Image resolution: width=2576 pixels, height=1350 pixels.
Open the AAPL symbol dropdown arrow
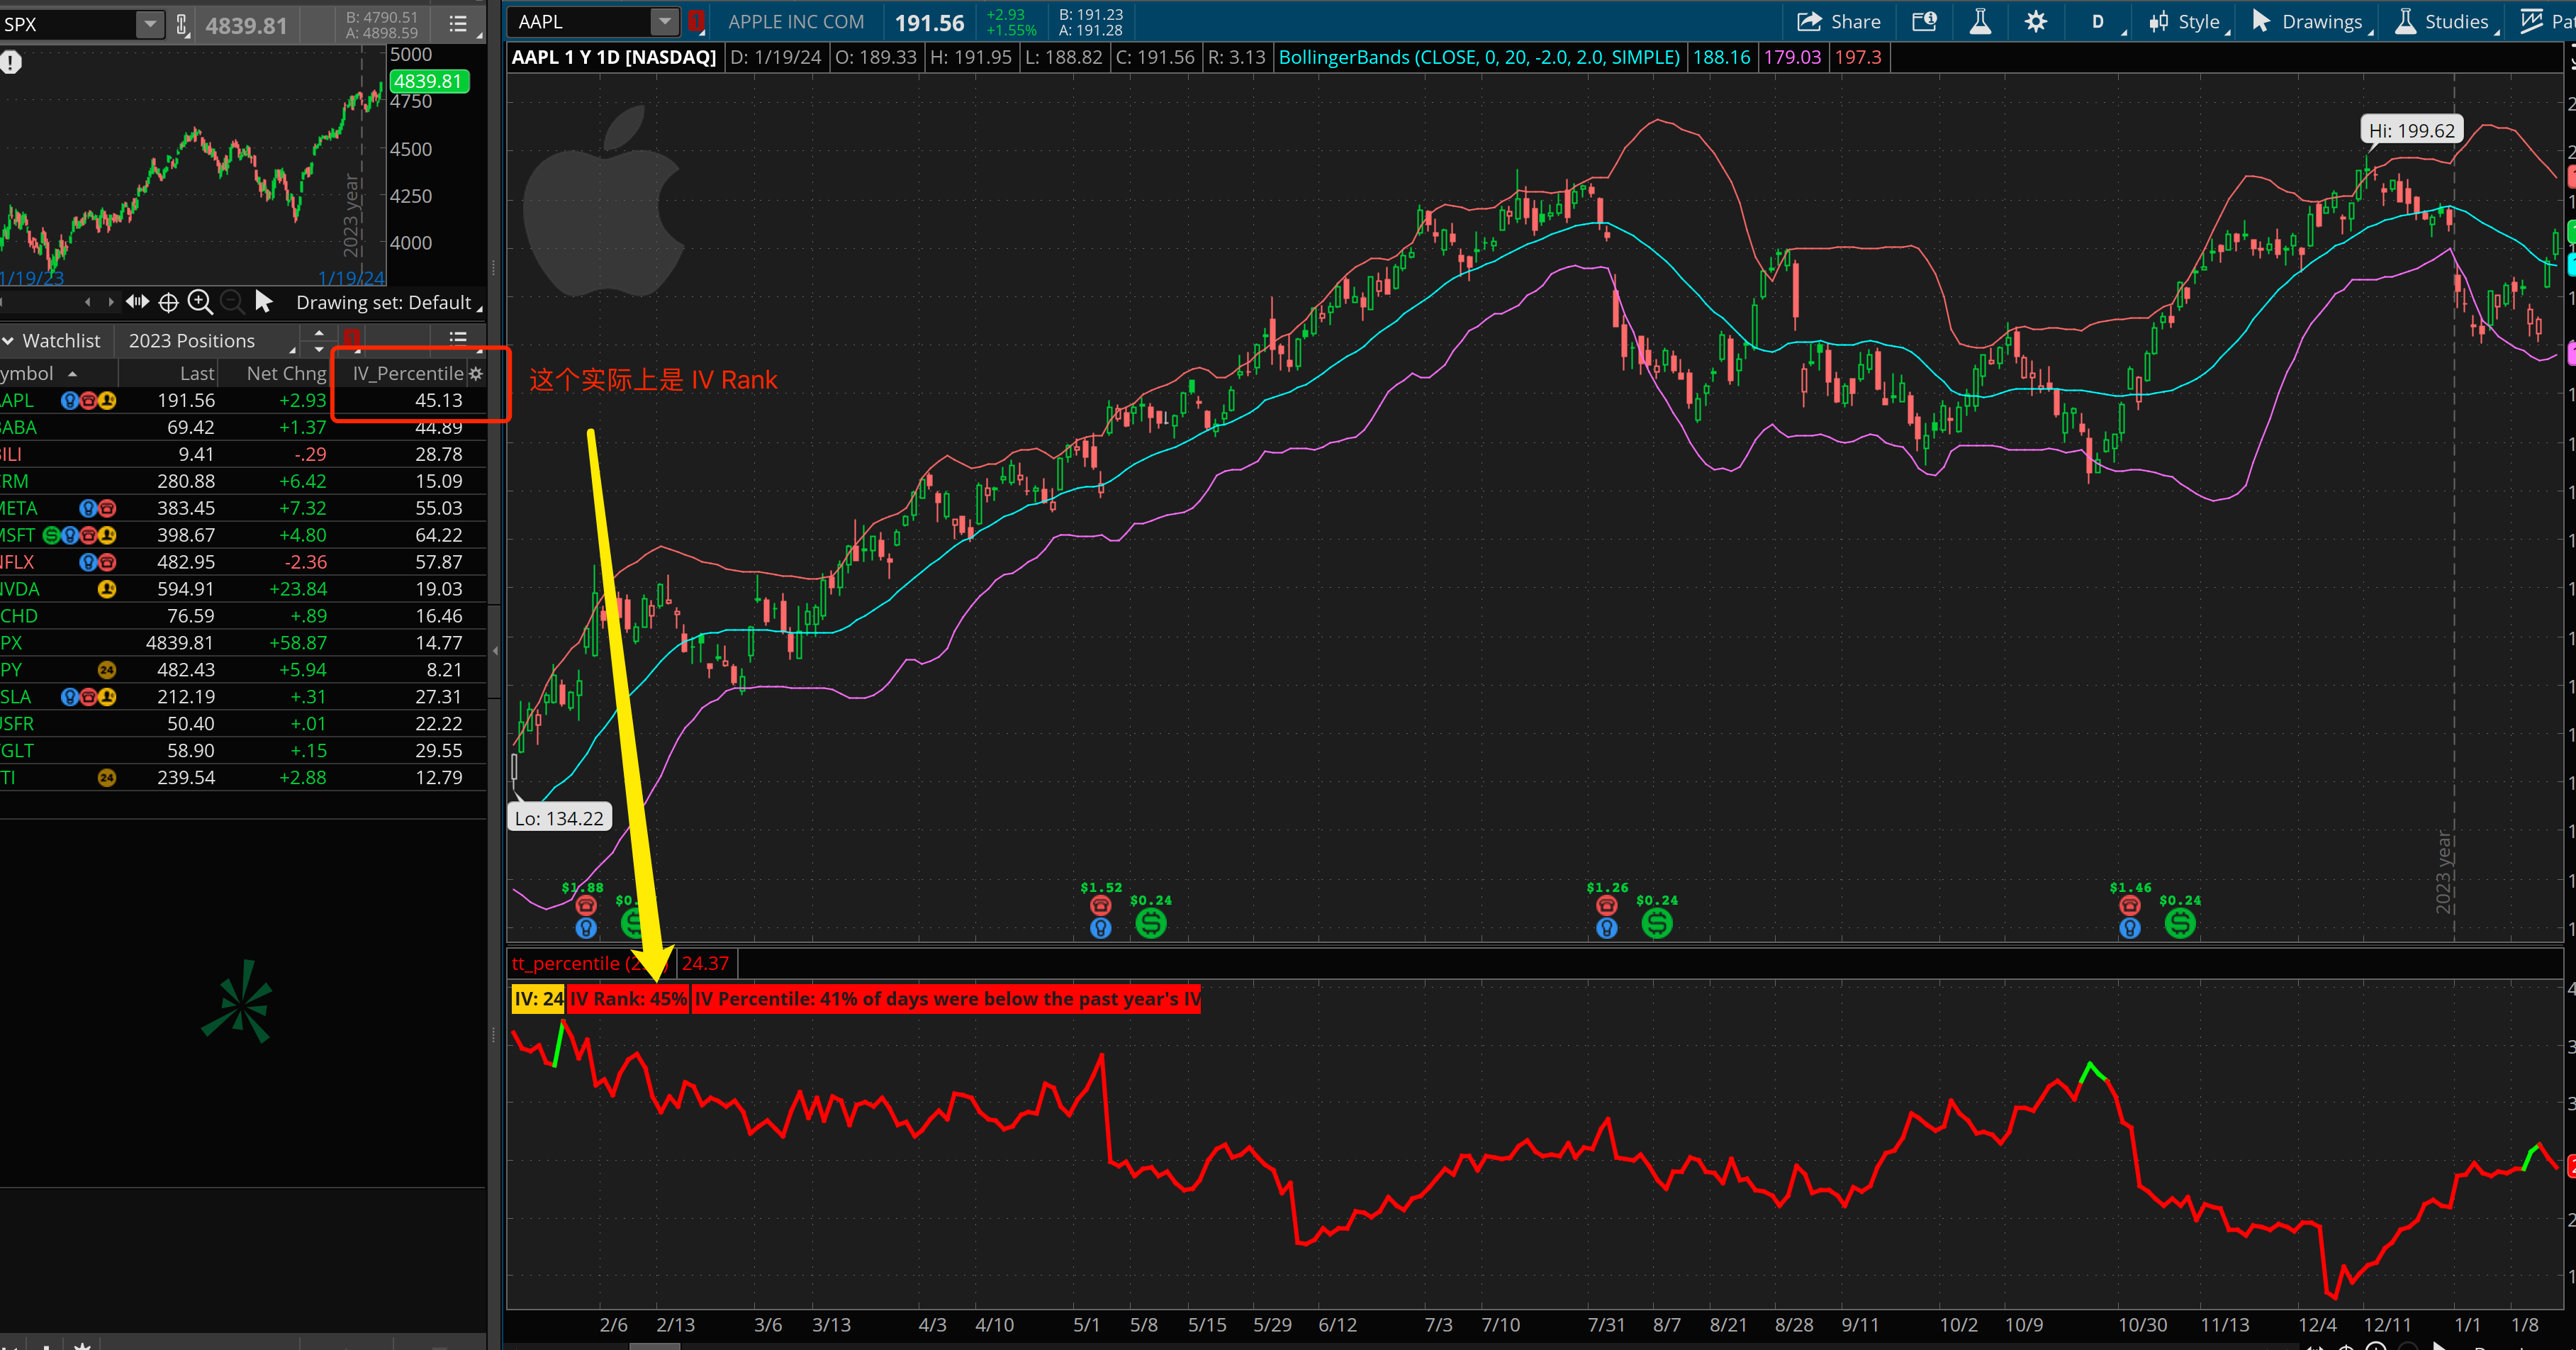pyautogui.click(x=665, y=21)
